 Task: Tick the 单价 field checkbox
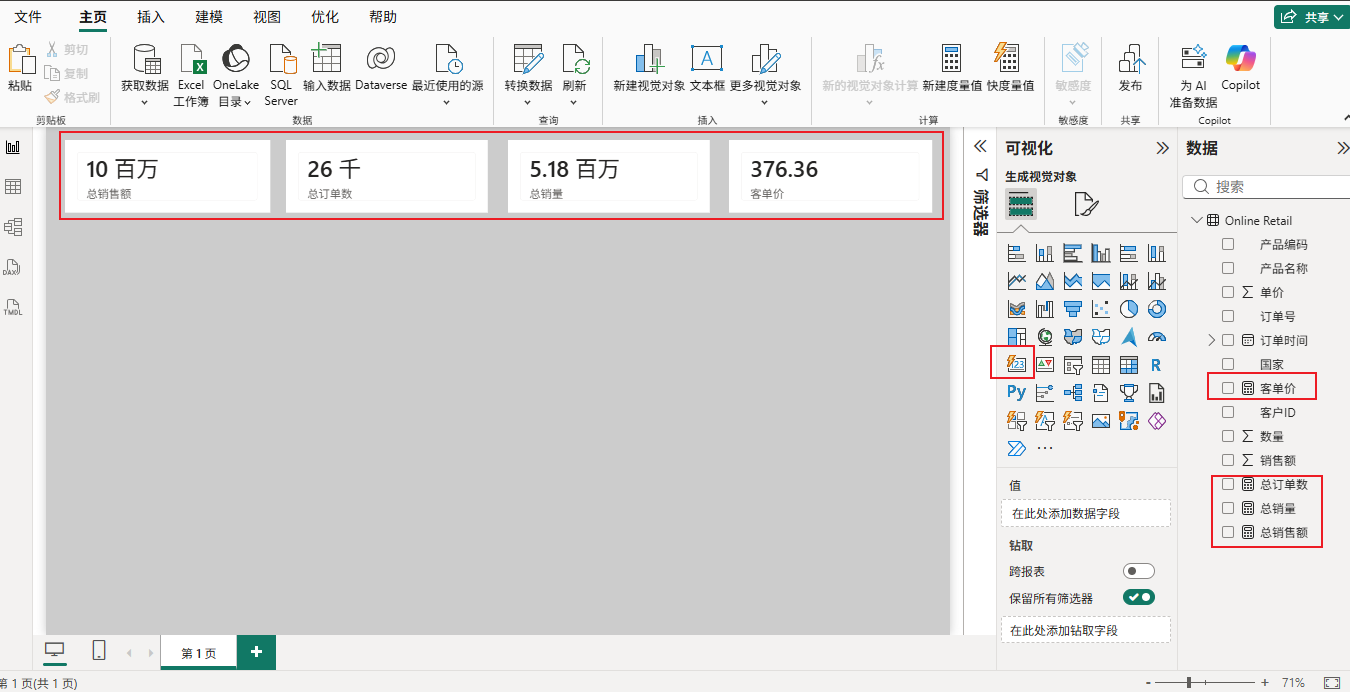(1228, 292)
